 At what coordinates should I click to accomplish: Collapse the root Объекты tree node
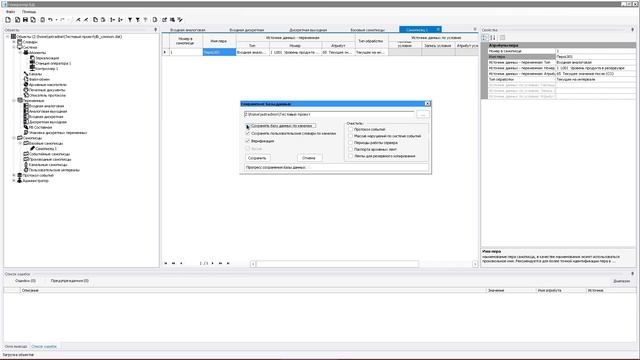tap(8, 37)
